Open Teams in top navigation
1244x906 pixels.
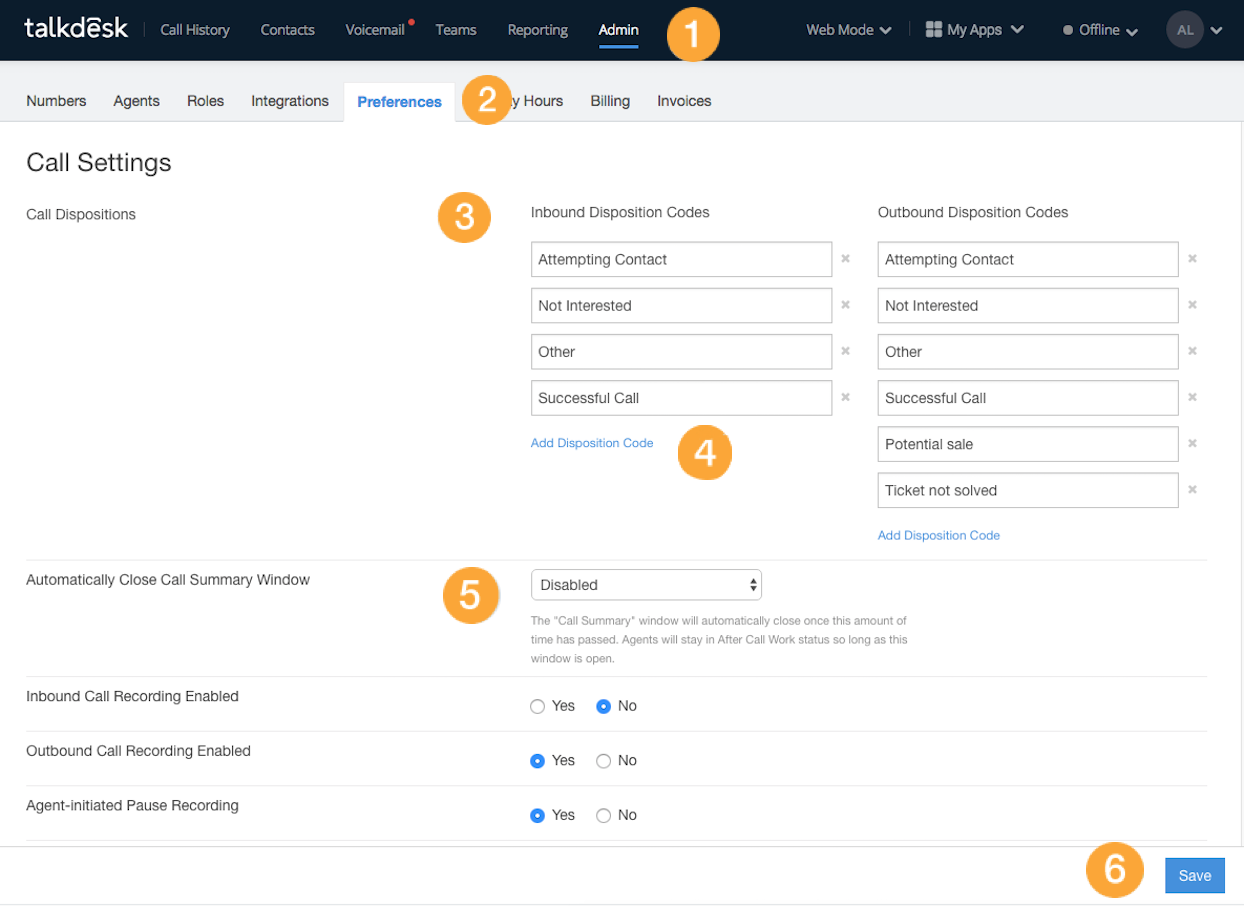coord(456,30)
